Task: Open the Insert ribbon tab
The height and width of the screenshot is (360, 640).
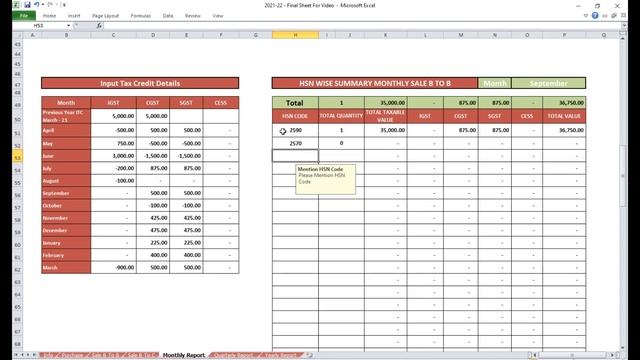Action: pyautogui.click(x=74, y=16)
